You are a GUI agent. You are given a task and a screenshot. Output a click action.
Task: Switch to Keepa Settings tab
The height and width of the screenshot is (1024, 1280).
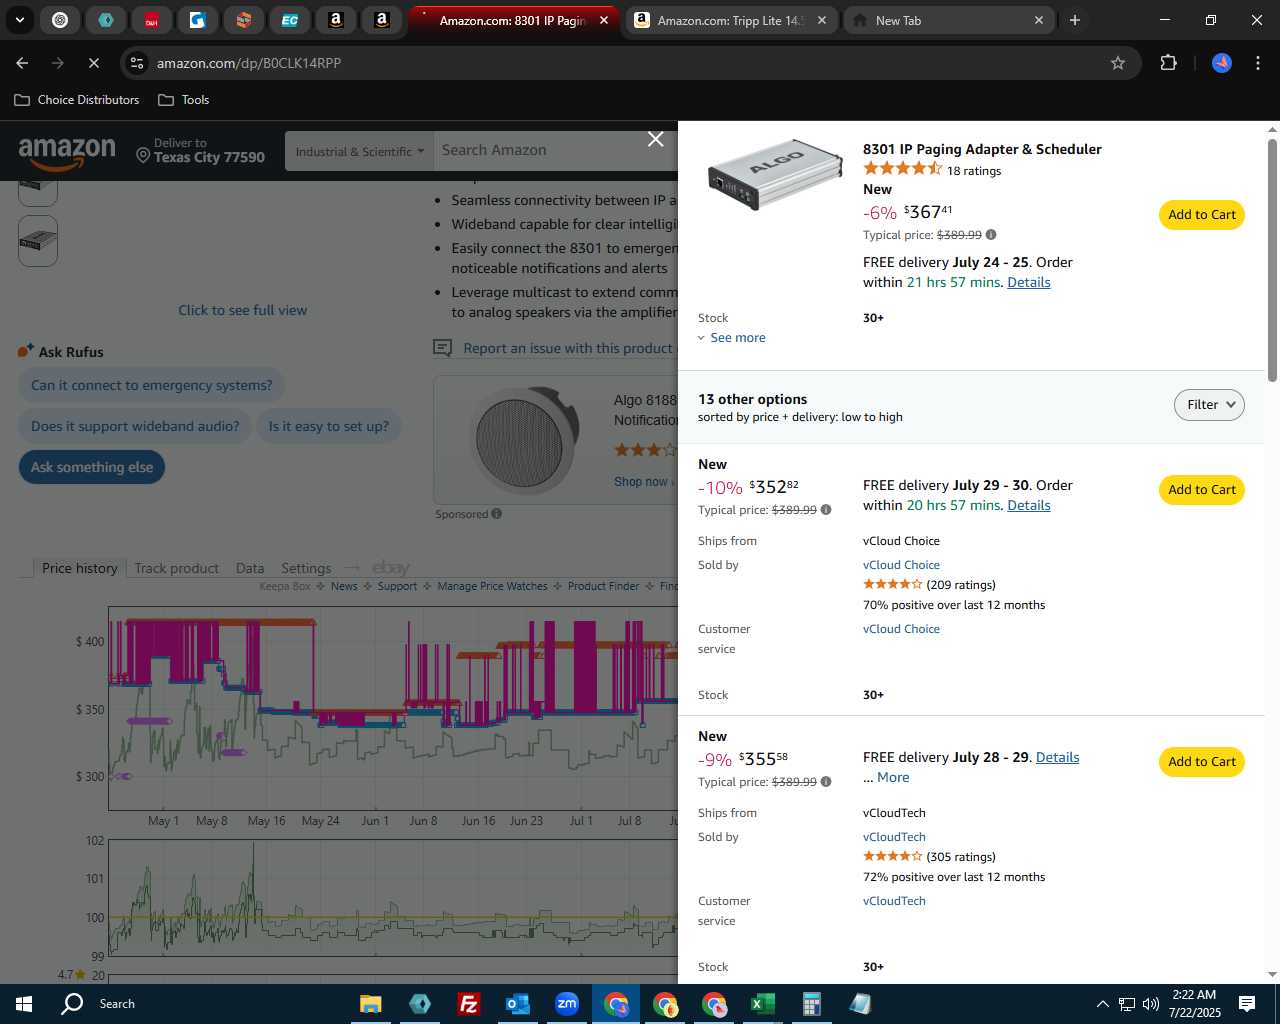coord(306,568)
